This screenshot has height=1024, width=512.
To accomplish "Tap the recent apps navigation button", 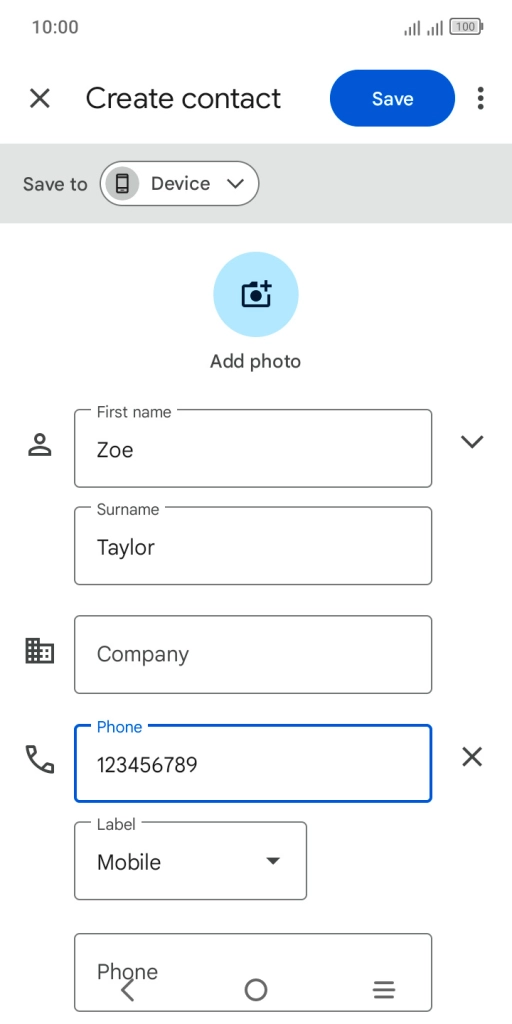I will pyautogui.click(x=384, y=990).
